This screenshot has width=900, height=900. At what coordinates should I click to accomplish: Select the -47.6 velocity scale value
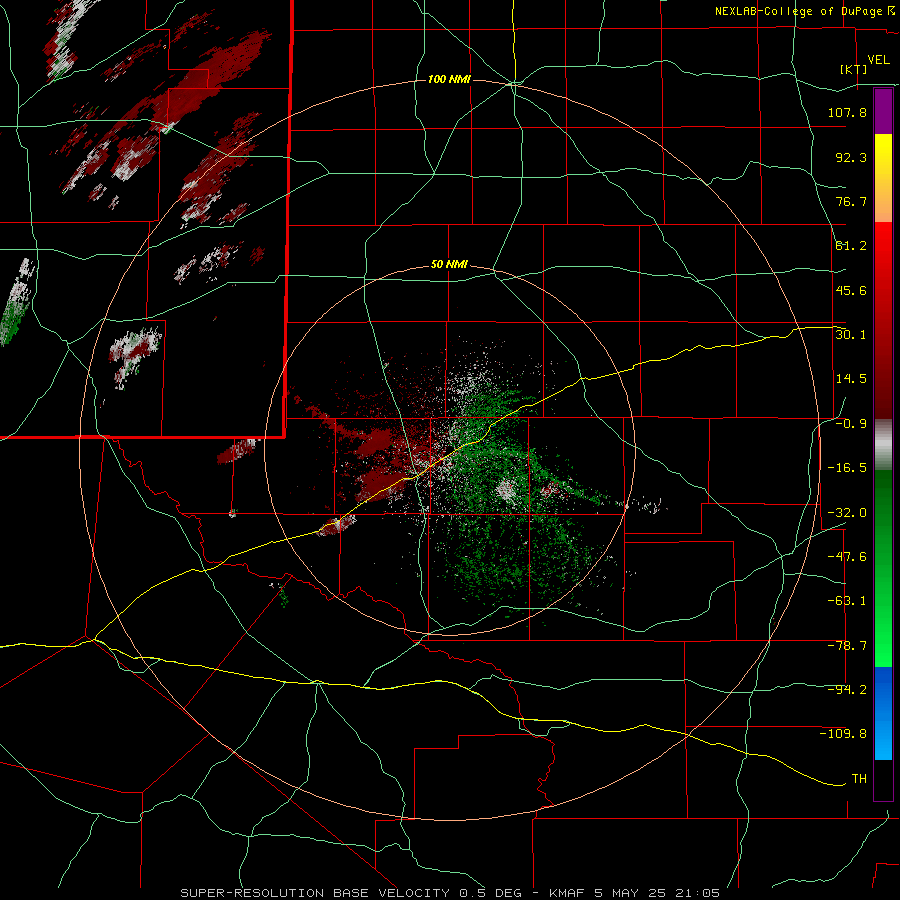pyautogui.click(x=847, y=557)
